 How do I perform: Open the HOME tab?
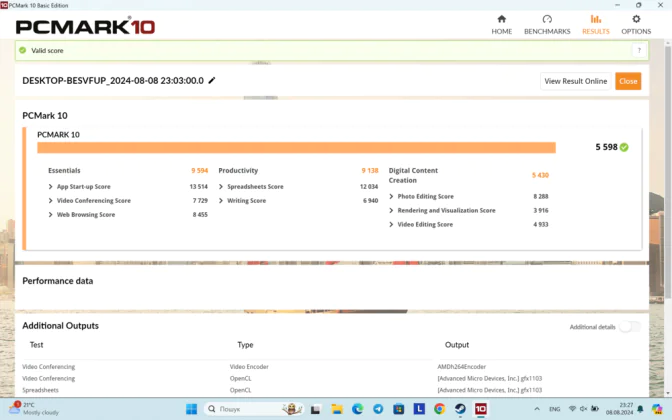point(501,25)
